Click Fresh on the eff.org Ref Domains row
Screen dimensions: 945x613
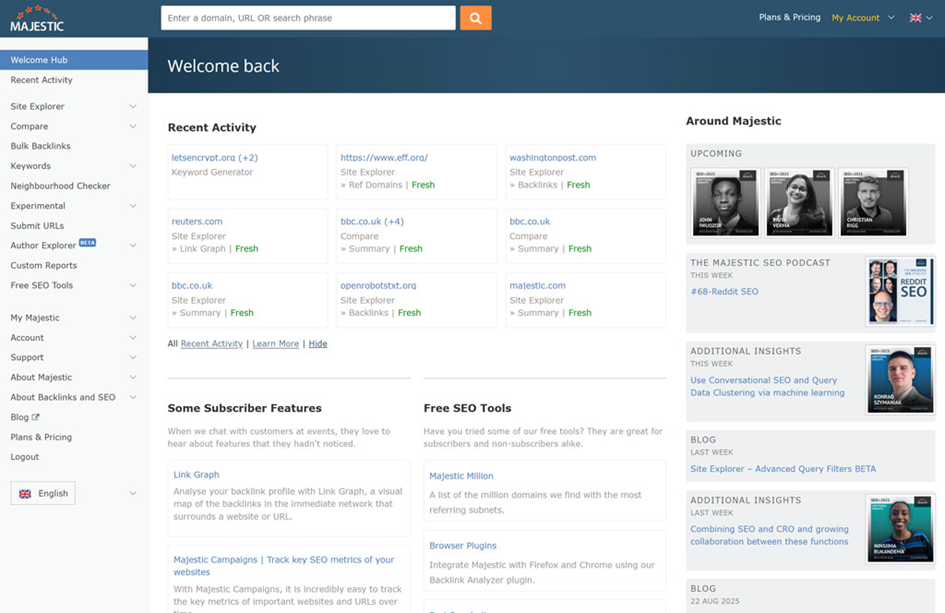[423, 185]
